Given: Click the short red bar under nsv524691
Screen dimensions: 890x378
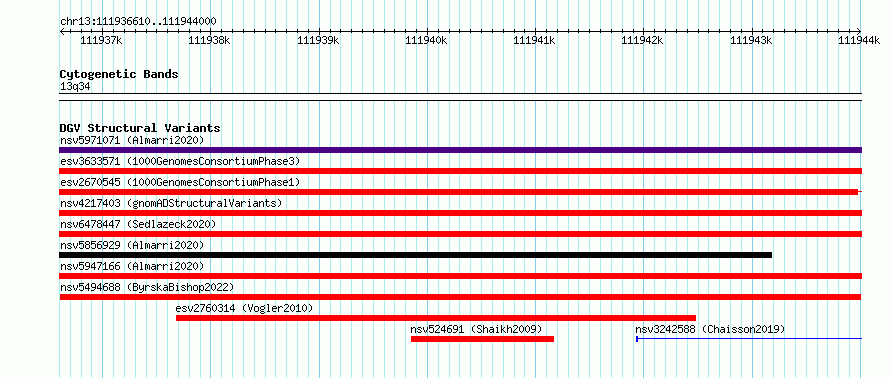Looking at the screenshot, I should pyautogui.click(x=482, y=339).
